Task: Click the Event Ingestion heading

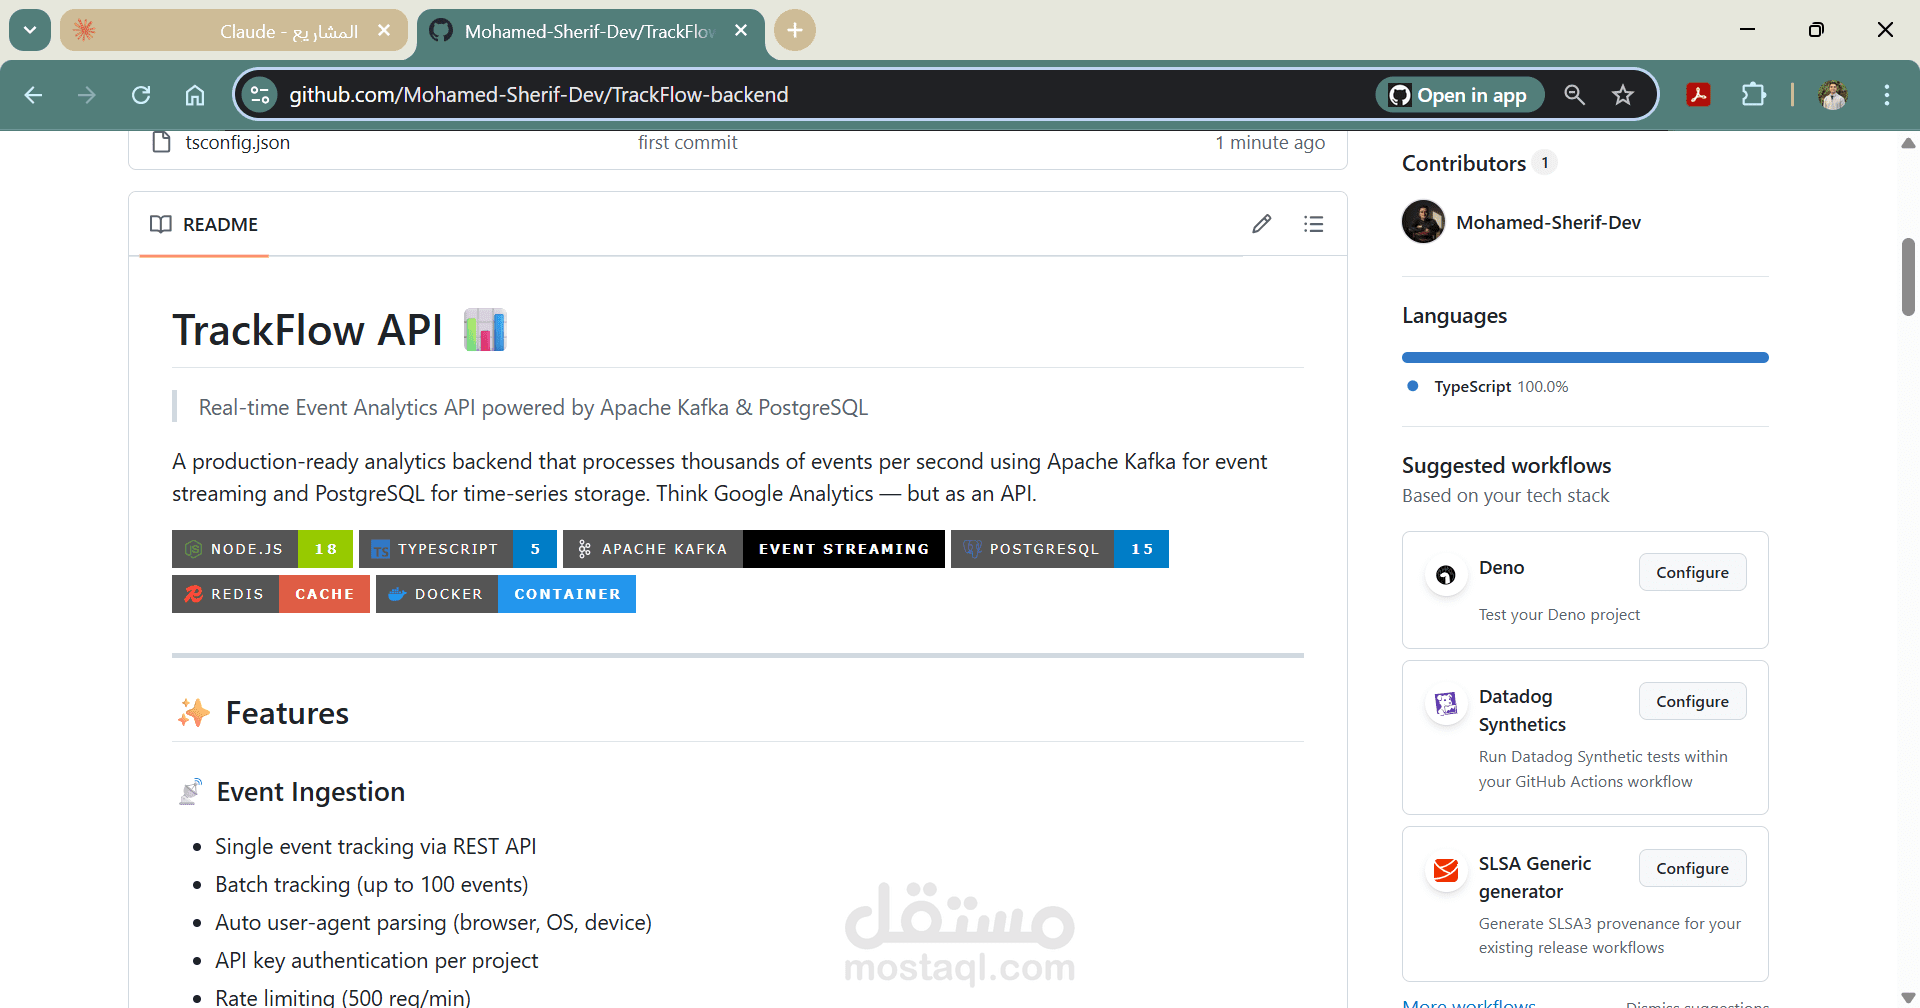Action: coord(310,792)
